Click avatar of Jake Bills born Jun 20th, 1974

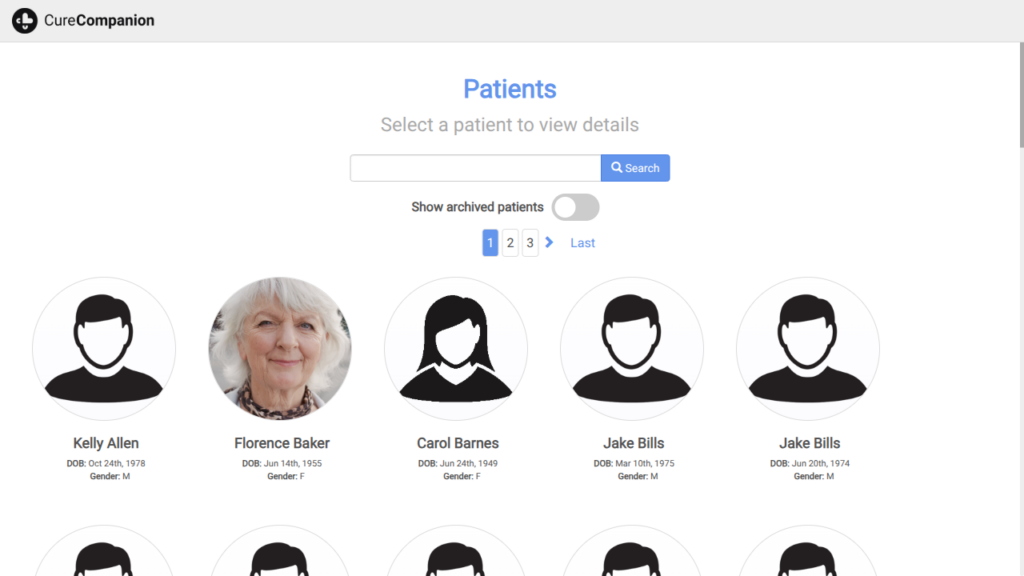point(808,349)
